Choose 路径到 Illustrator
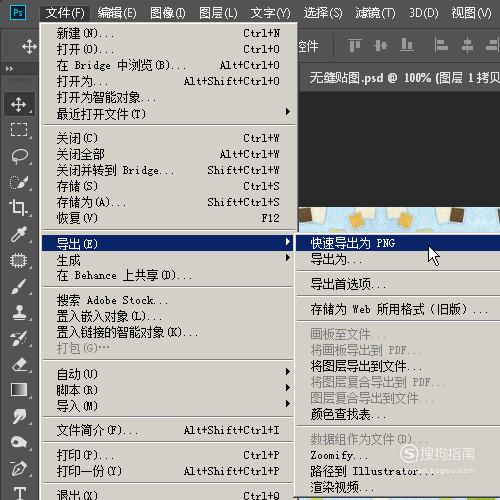The width and height of the screenshot is (500, 500). point(398,471)
